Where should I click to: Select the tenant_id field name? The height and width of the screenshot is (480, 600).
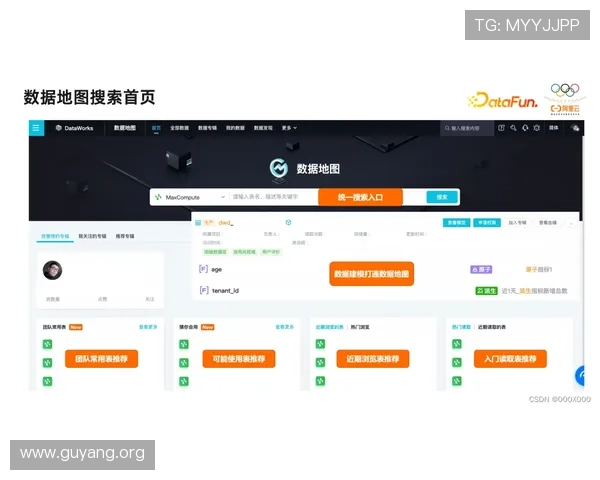click(x=225, y=291)
